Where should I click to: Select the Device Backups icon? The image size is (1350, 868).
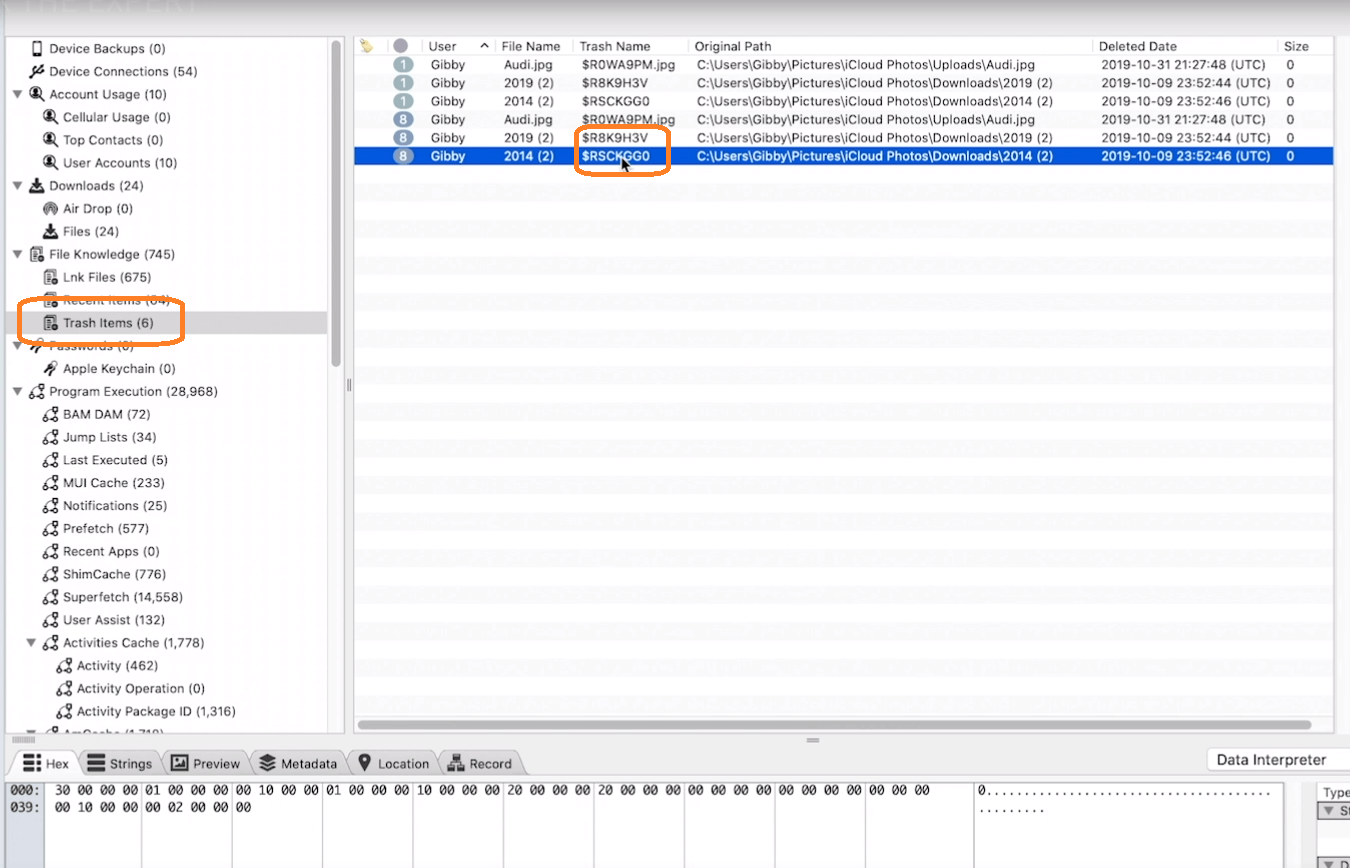click(x=39, y=47)
